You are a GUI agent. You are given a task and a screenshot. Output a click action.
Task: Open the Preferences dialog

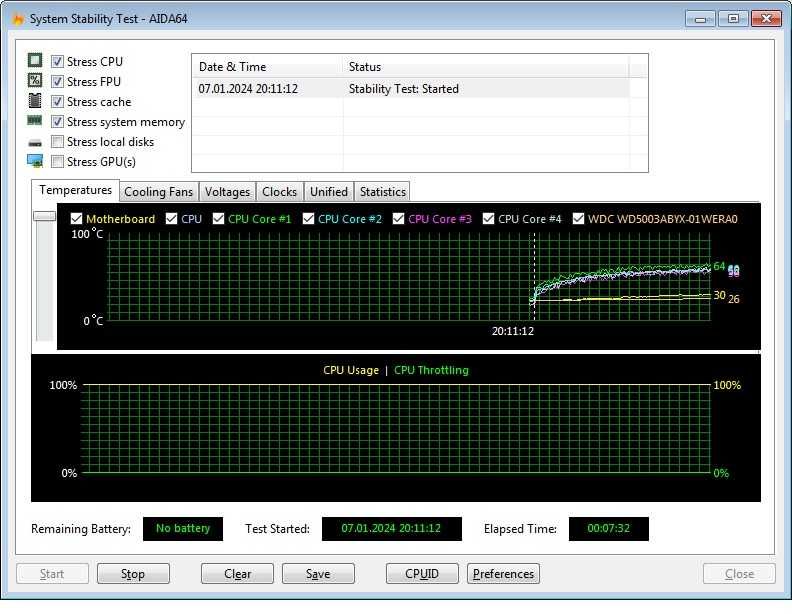(503, 574)
